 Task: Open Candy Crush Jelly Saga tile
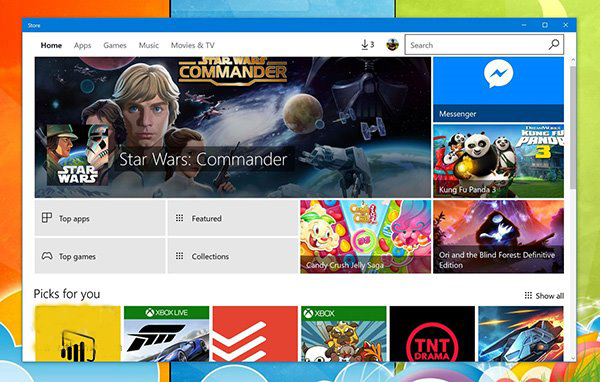click(365, 237)
